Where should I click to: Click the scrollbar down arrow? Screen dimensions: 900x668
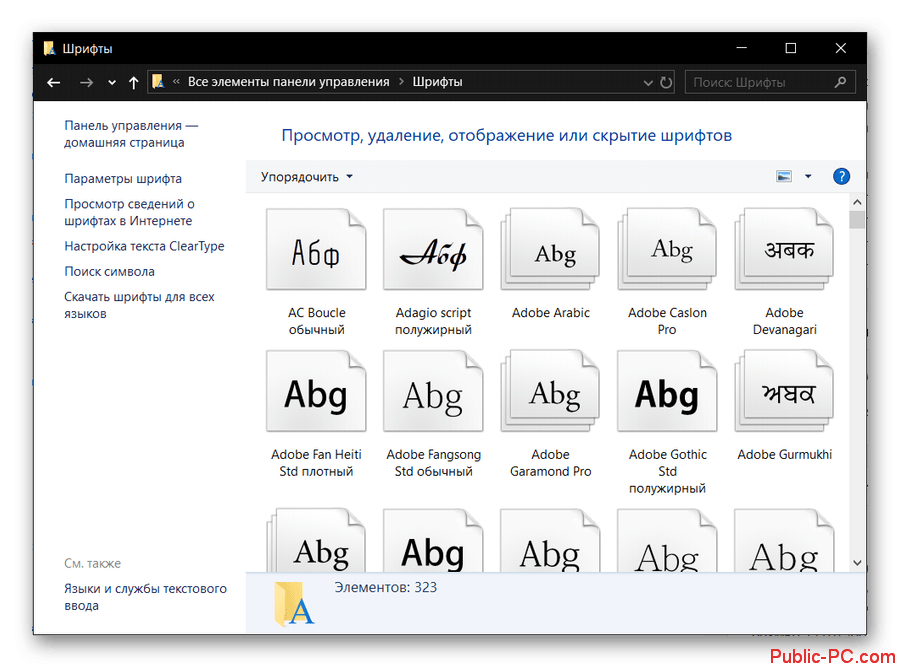click(x=857, y=564)
